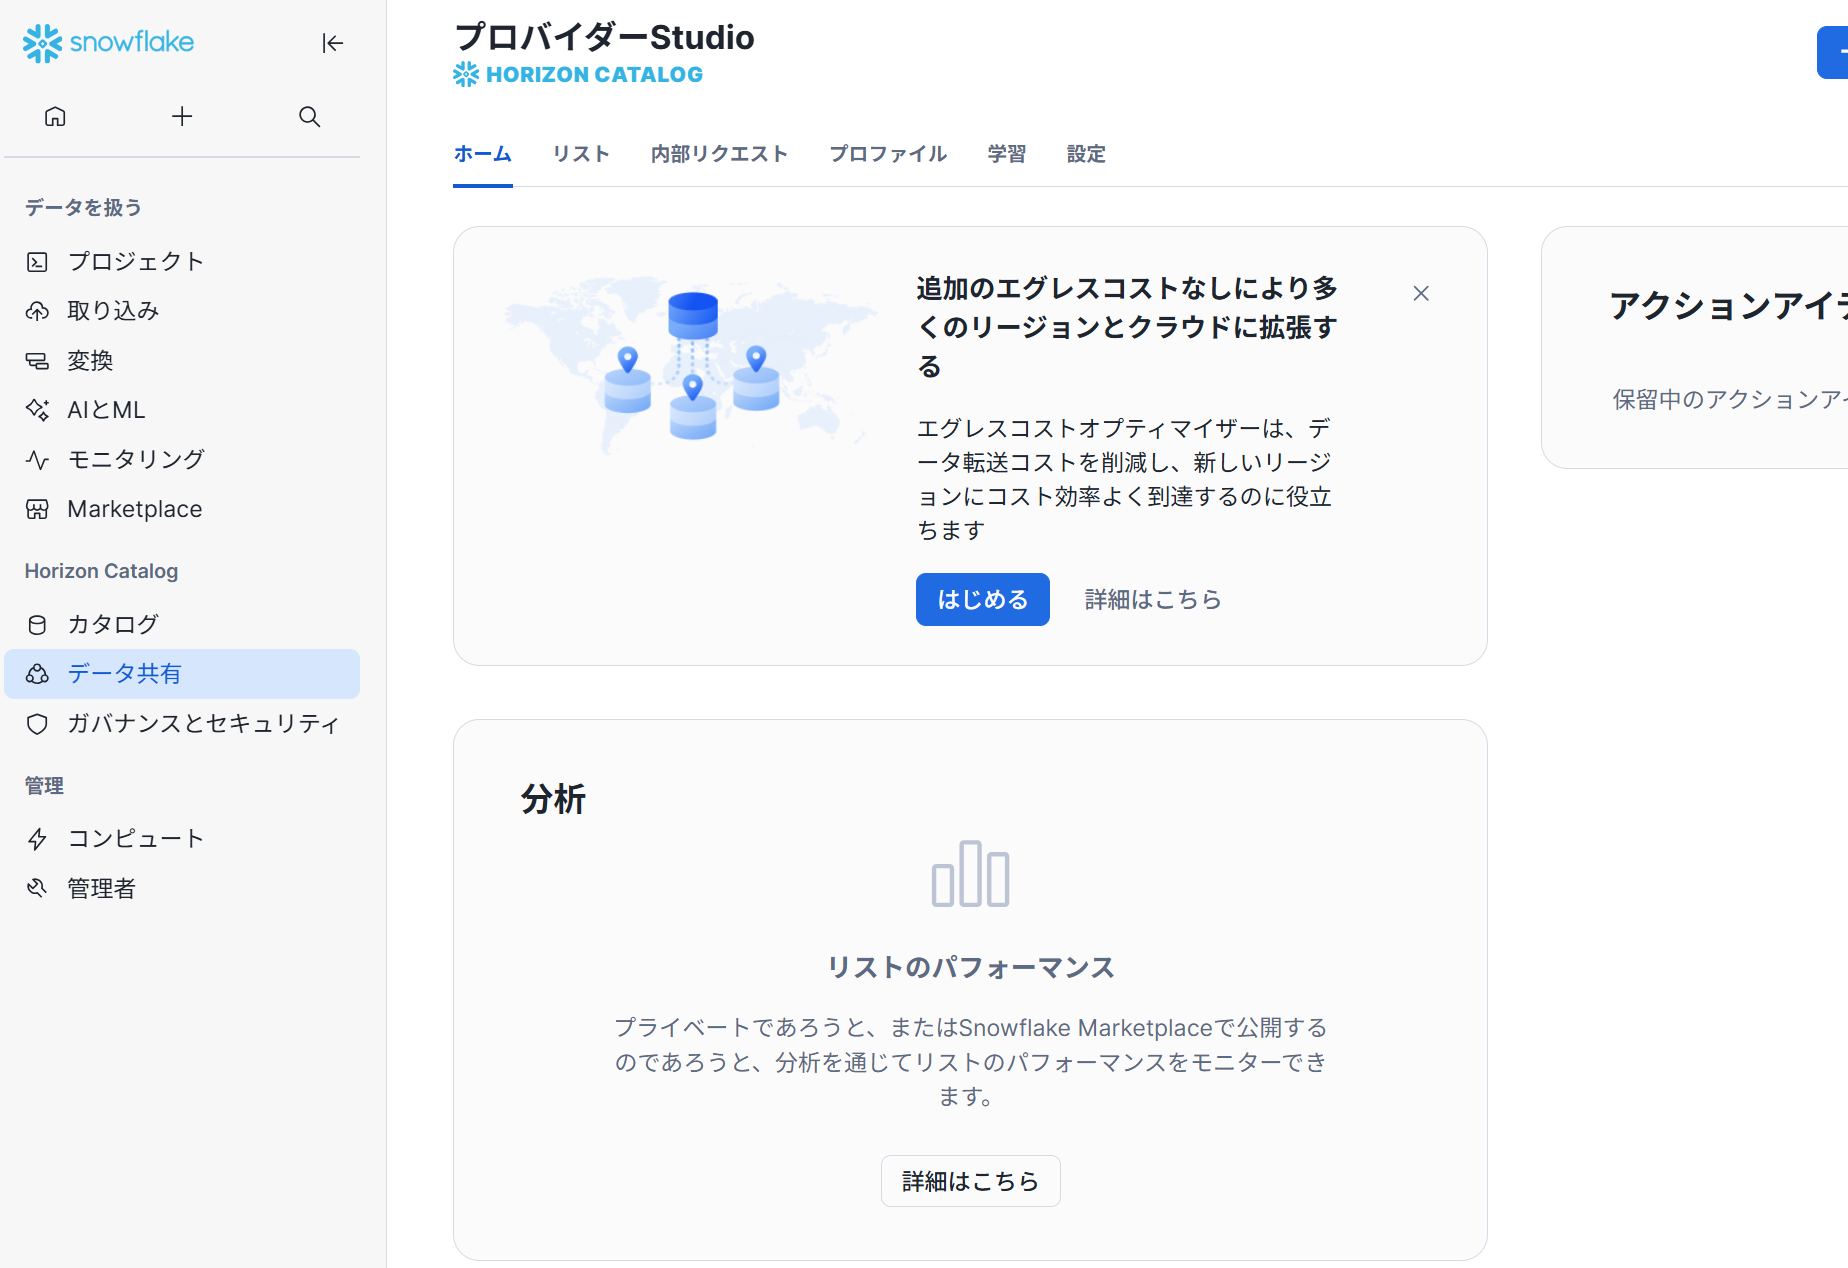
Task: Open the プロファイル tab
Action: pos(888,154)
